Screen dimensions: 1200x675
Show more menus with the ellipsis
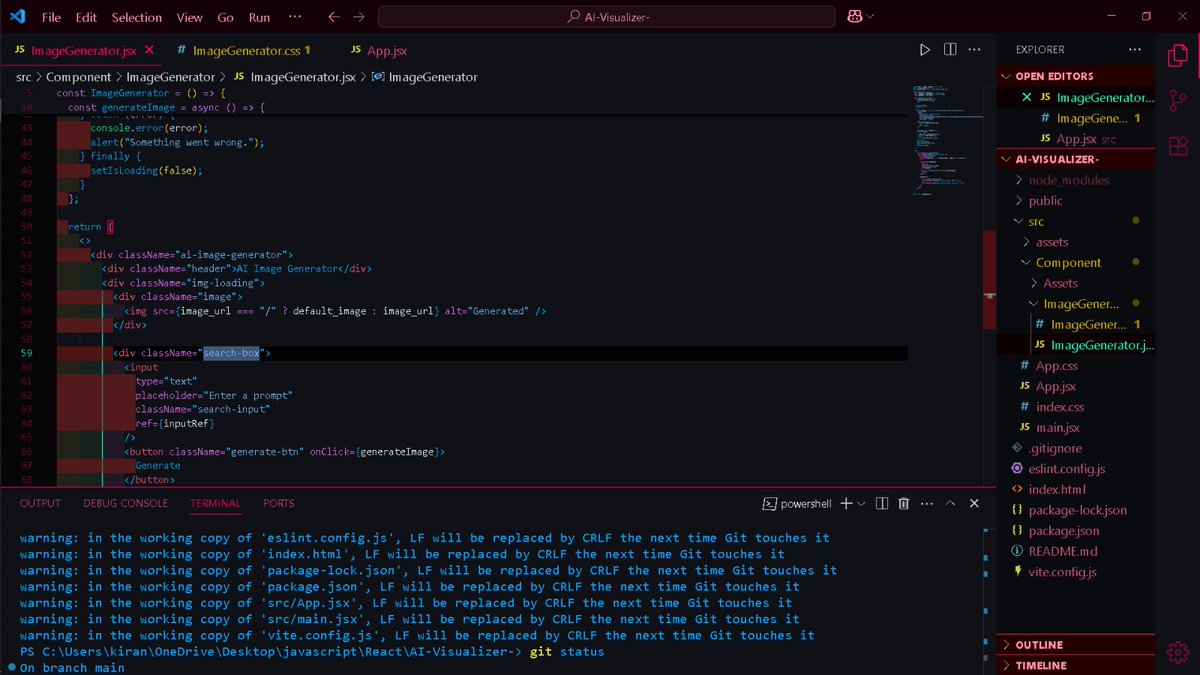coord(294,17)
